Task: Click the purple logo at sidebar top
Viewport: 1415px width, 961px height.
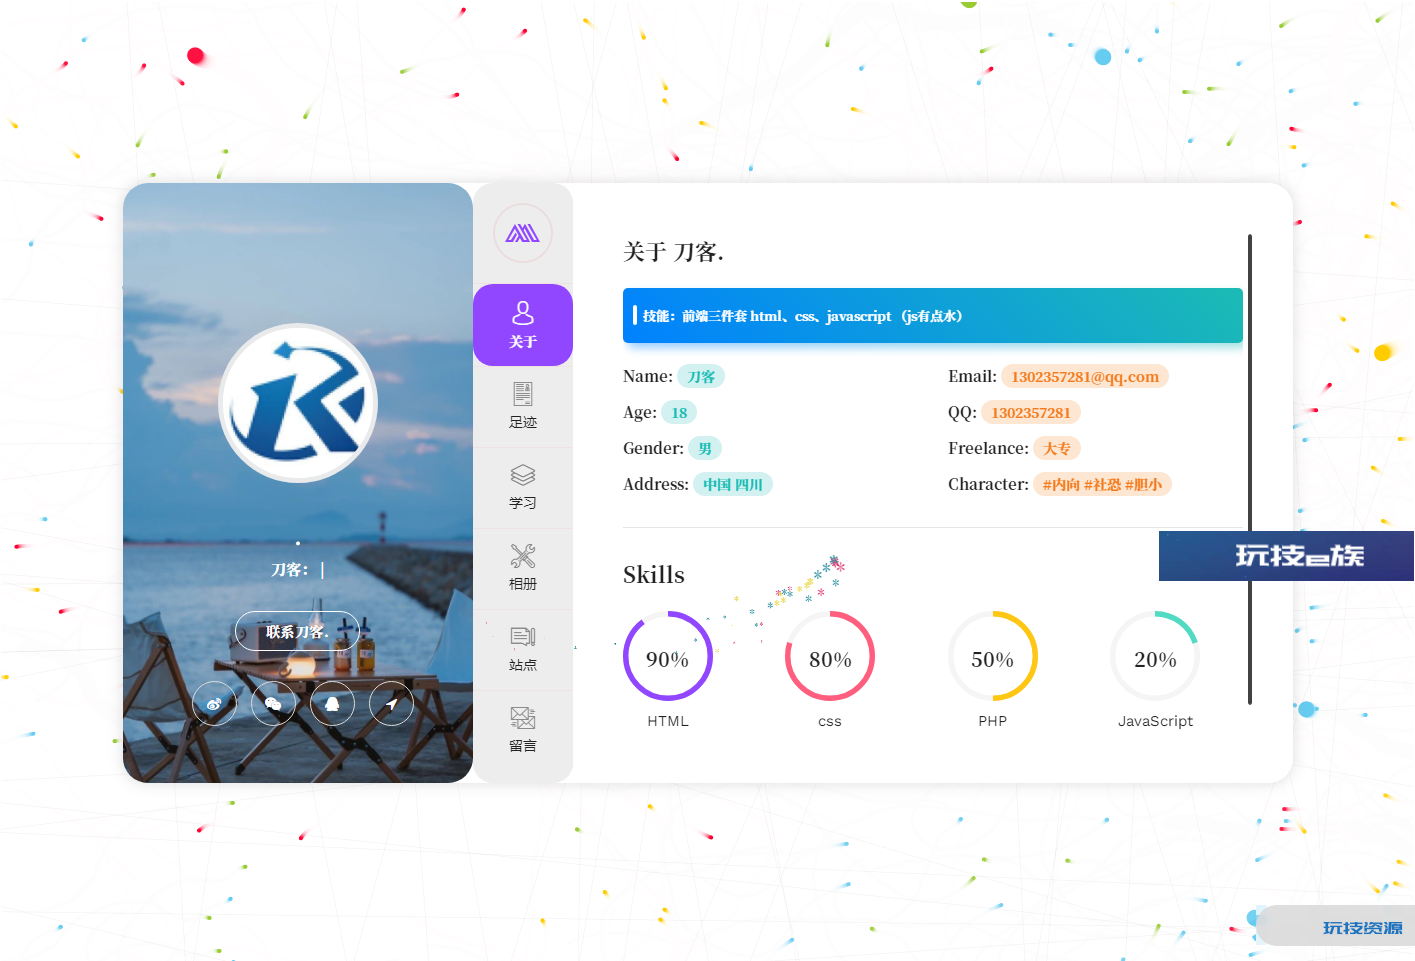Action: click(x=523, y=233)
